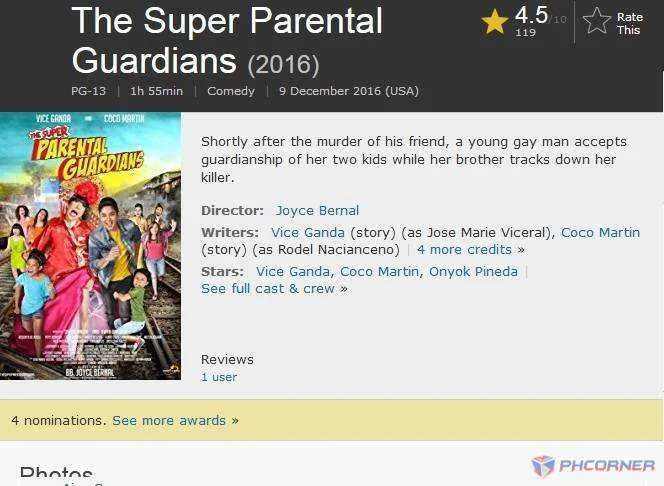Click the empty Rate This star icon
The width and height of the screenshot is (664, 486).
[x=597, y=20]
